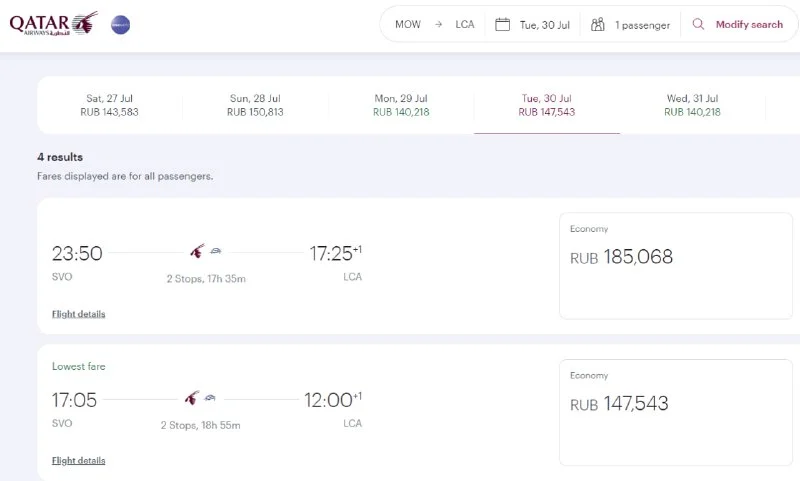Click the magnifier icon beside Modify search
800x481 pixels.
(x=699, y=24)
